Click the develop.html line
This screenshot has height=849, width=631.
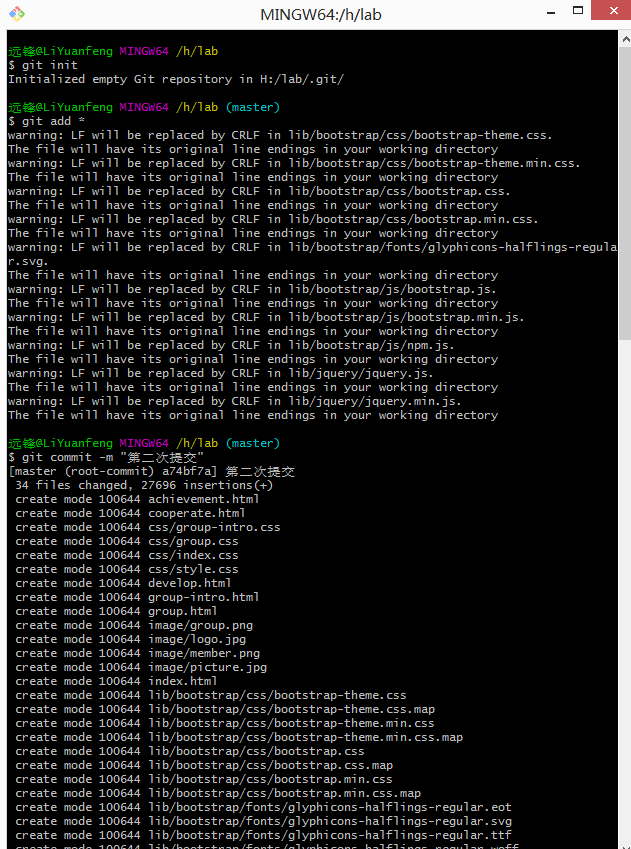pos(123,583)
